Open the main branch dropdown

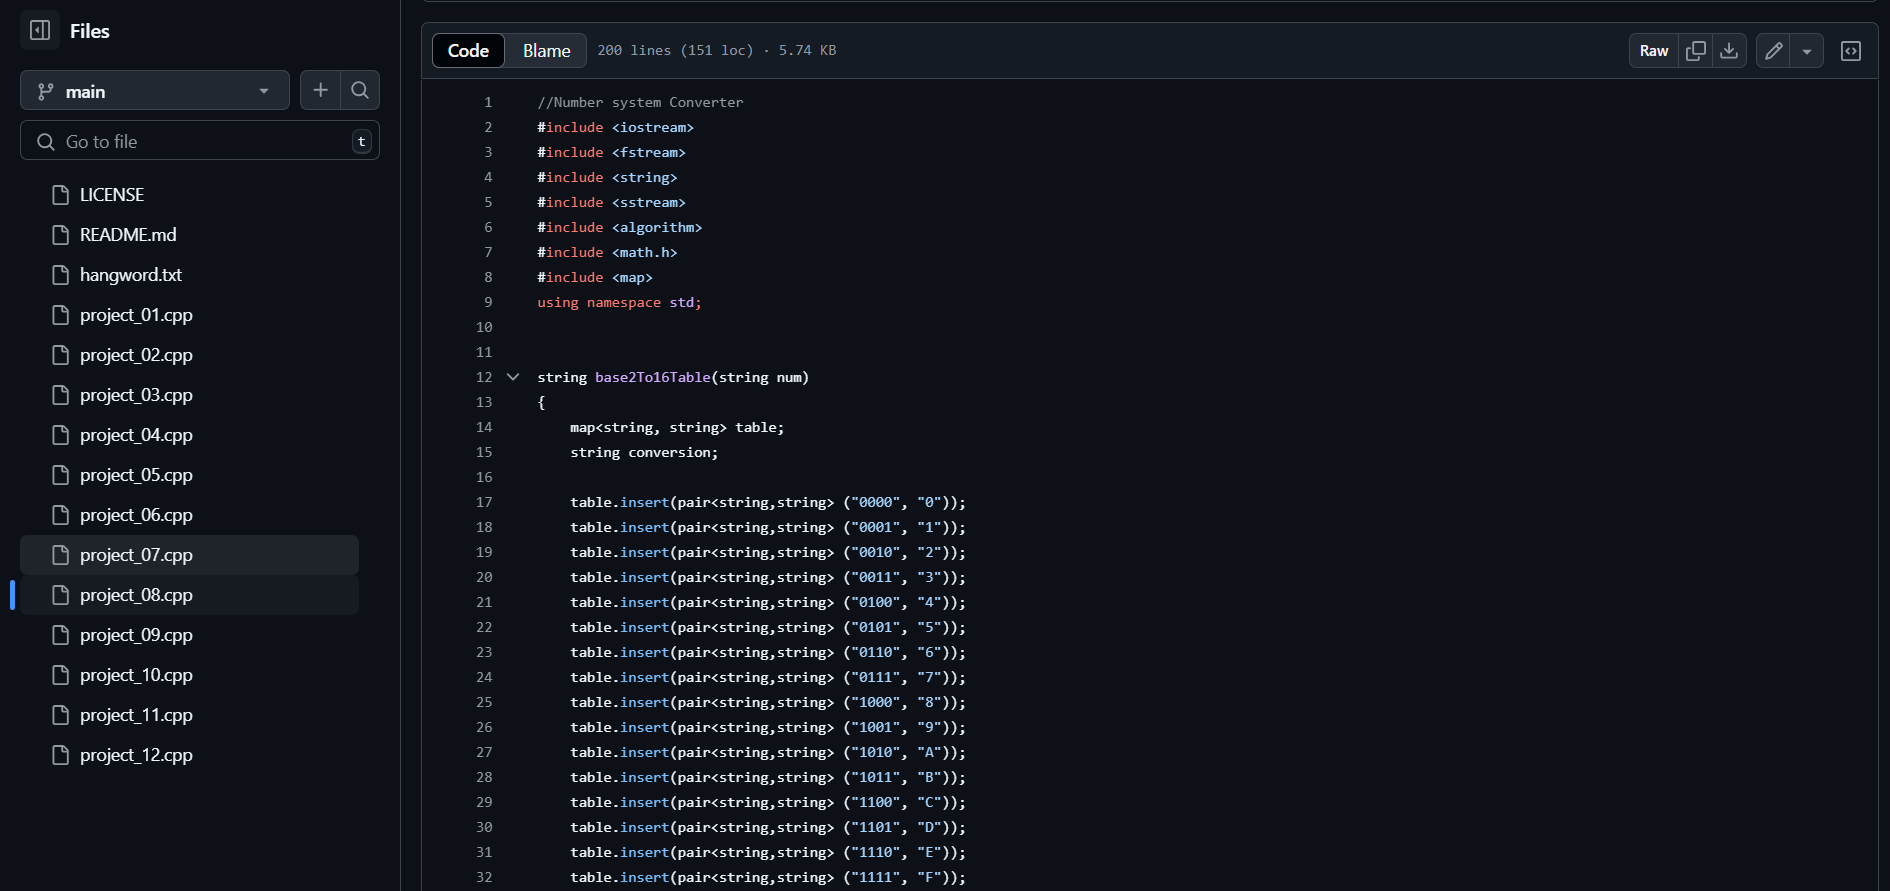pyautogui.click(x=155, y=91)
